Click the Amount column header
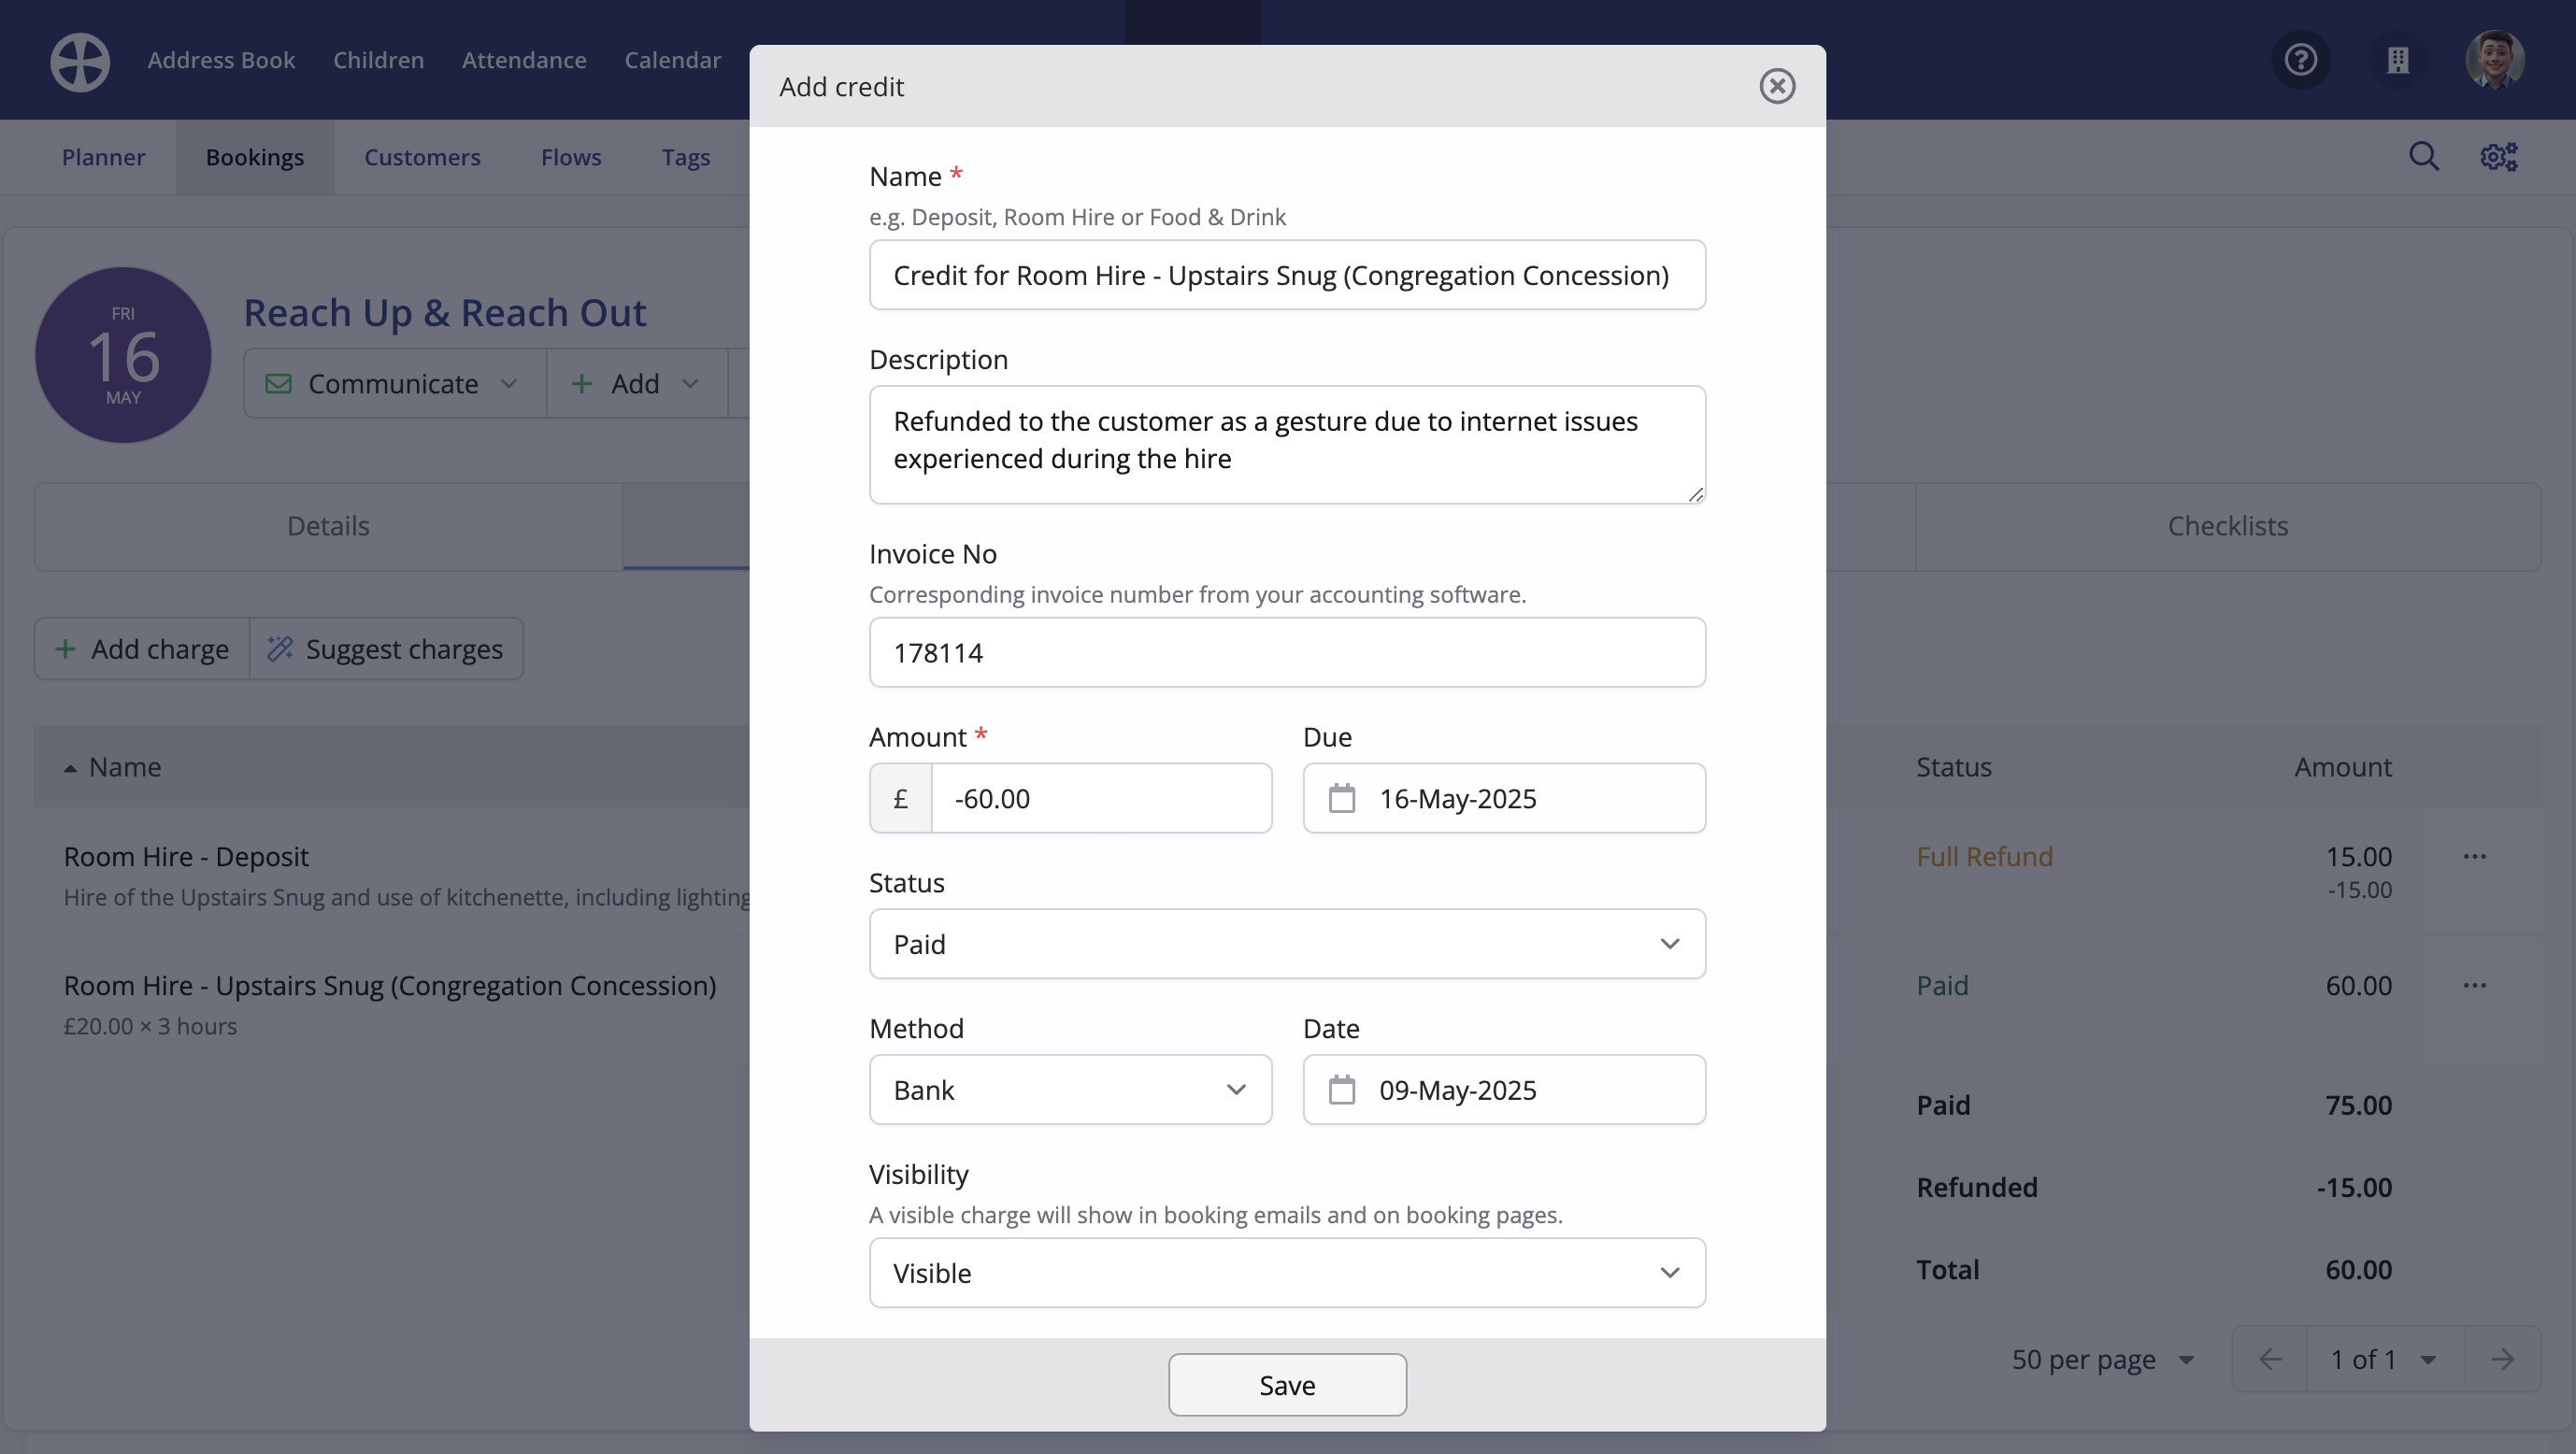Image resolution: width=2576 pixels, height=1454 pixels. point(2342,767)
